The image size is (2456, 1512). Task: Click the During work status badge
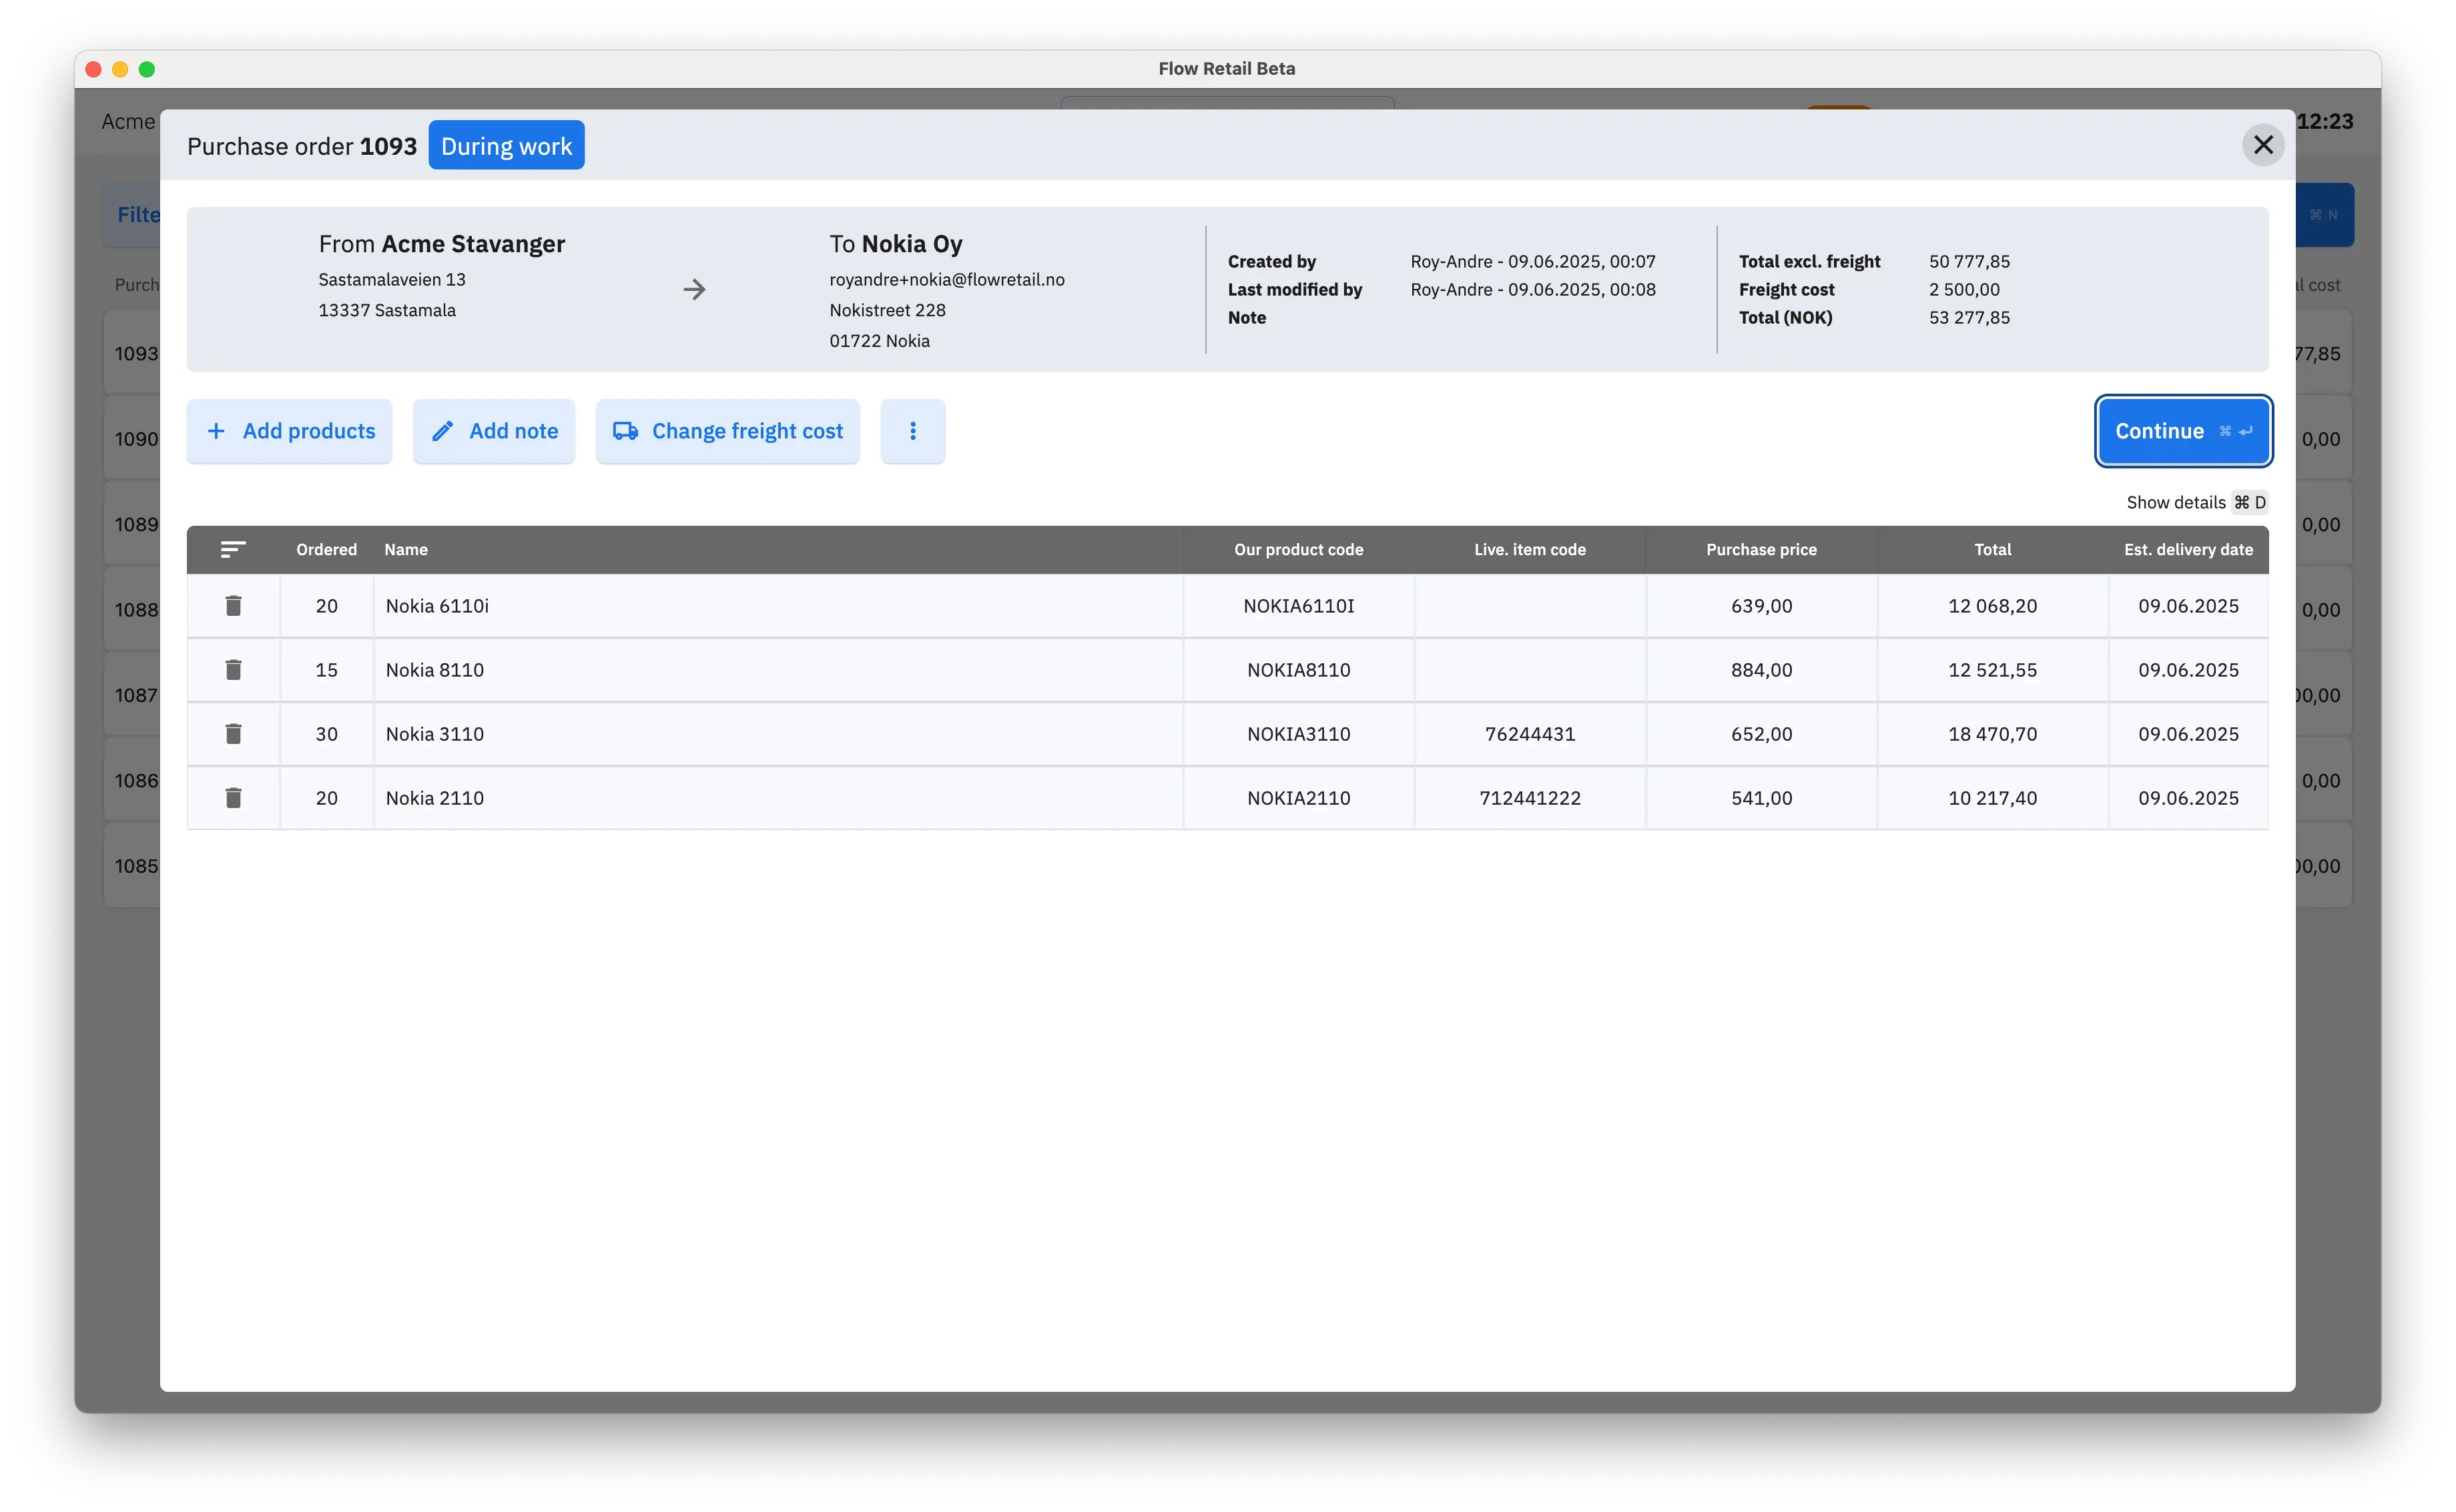pos(506,146)
